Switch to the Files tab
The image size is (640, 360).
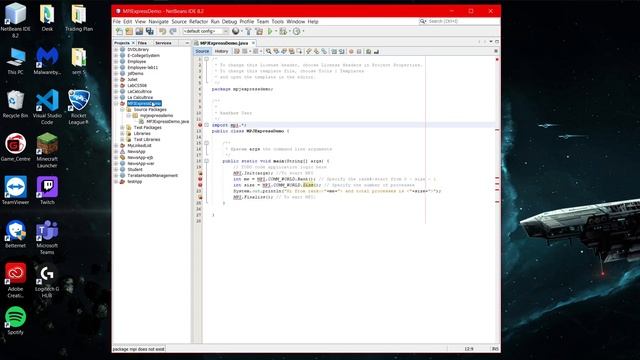click(142, 43)
